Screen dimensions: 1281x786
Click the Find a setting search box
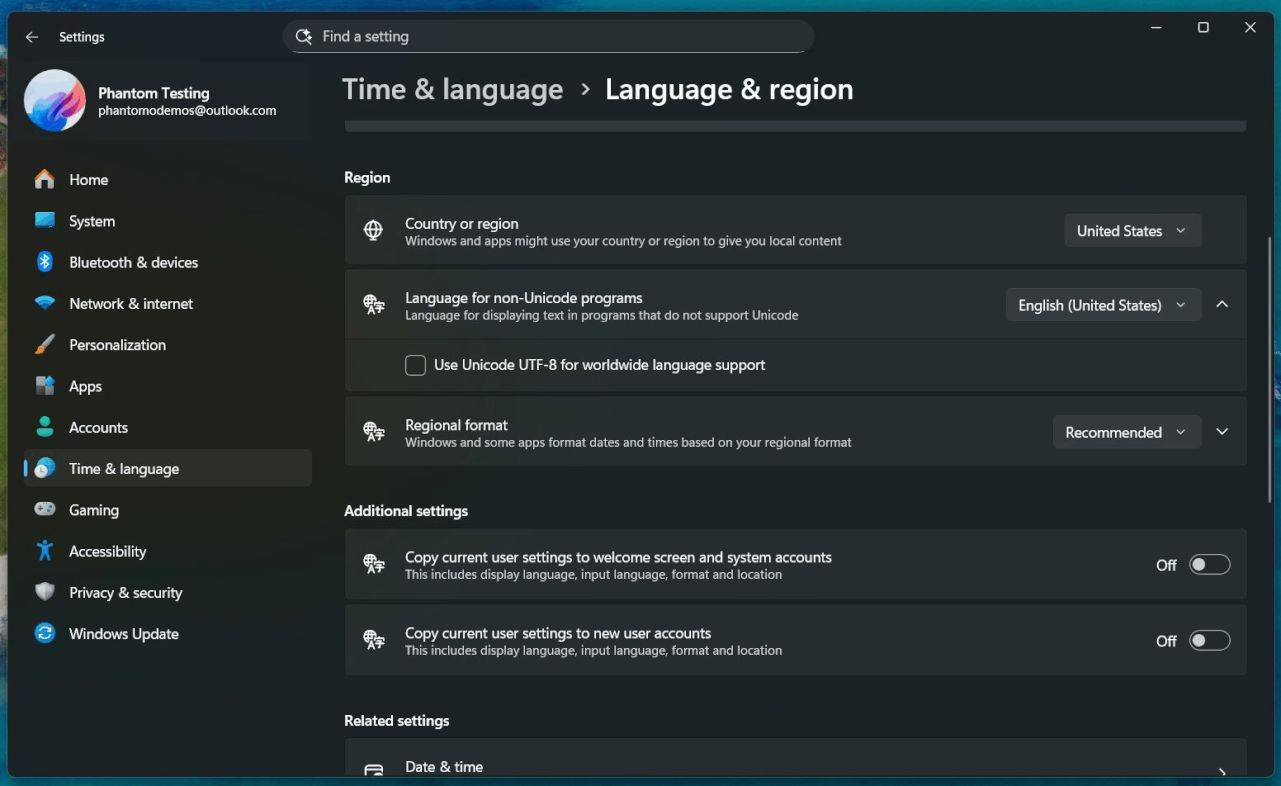pos(548,37)
